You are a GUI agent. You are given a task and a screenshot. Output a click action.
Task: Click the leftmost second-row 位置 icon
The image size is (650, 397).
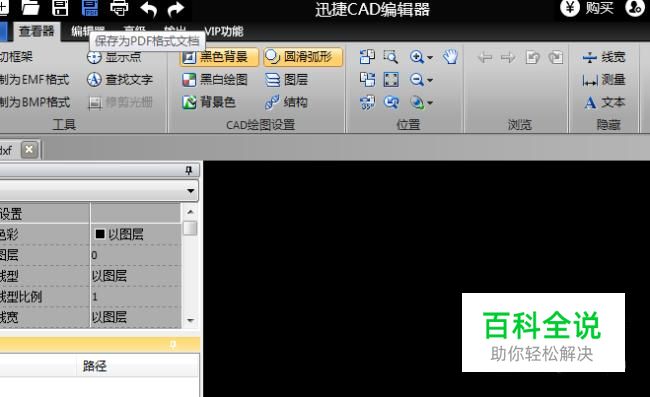click(x=367, y=80)
